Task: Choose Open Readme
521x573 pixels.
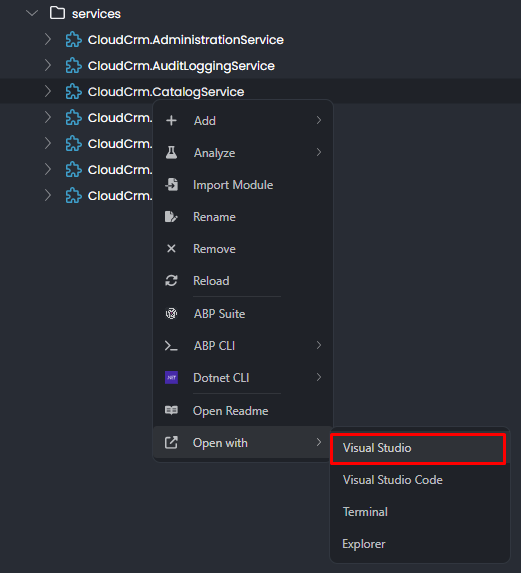Action: (243, 411)
